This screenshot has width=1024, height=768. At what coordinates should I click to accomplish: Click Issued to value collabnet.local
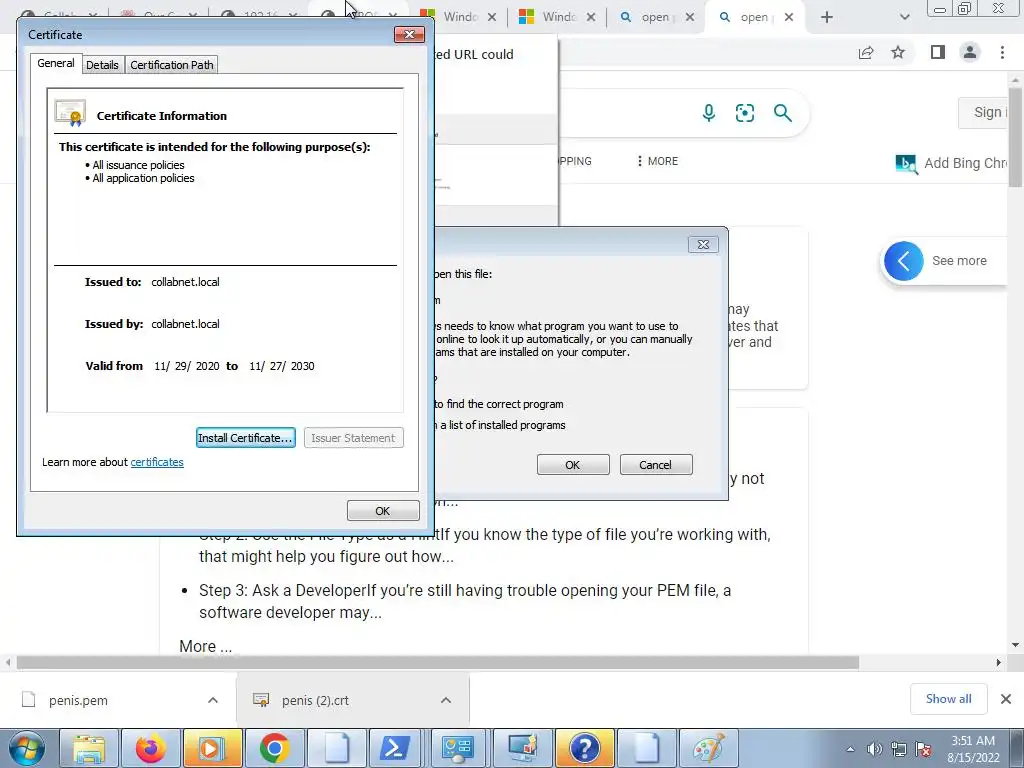tap(185, 282)
